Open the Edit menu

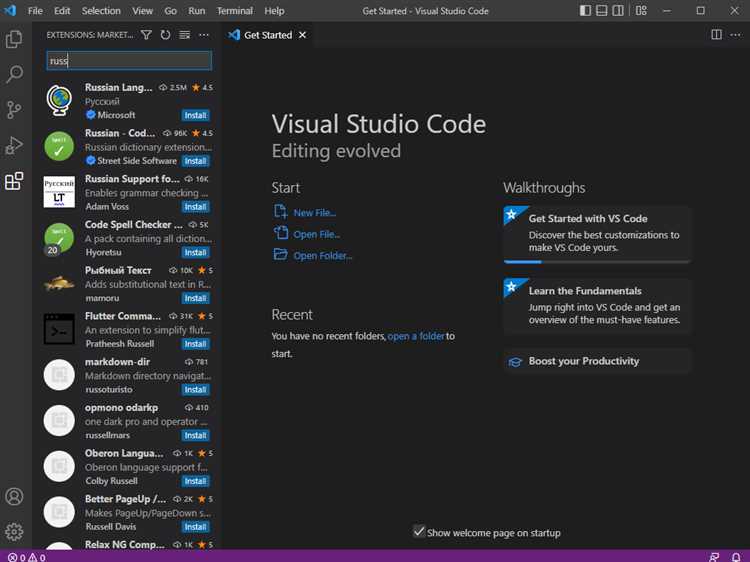tap(62, 11)
